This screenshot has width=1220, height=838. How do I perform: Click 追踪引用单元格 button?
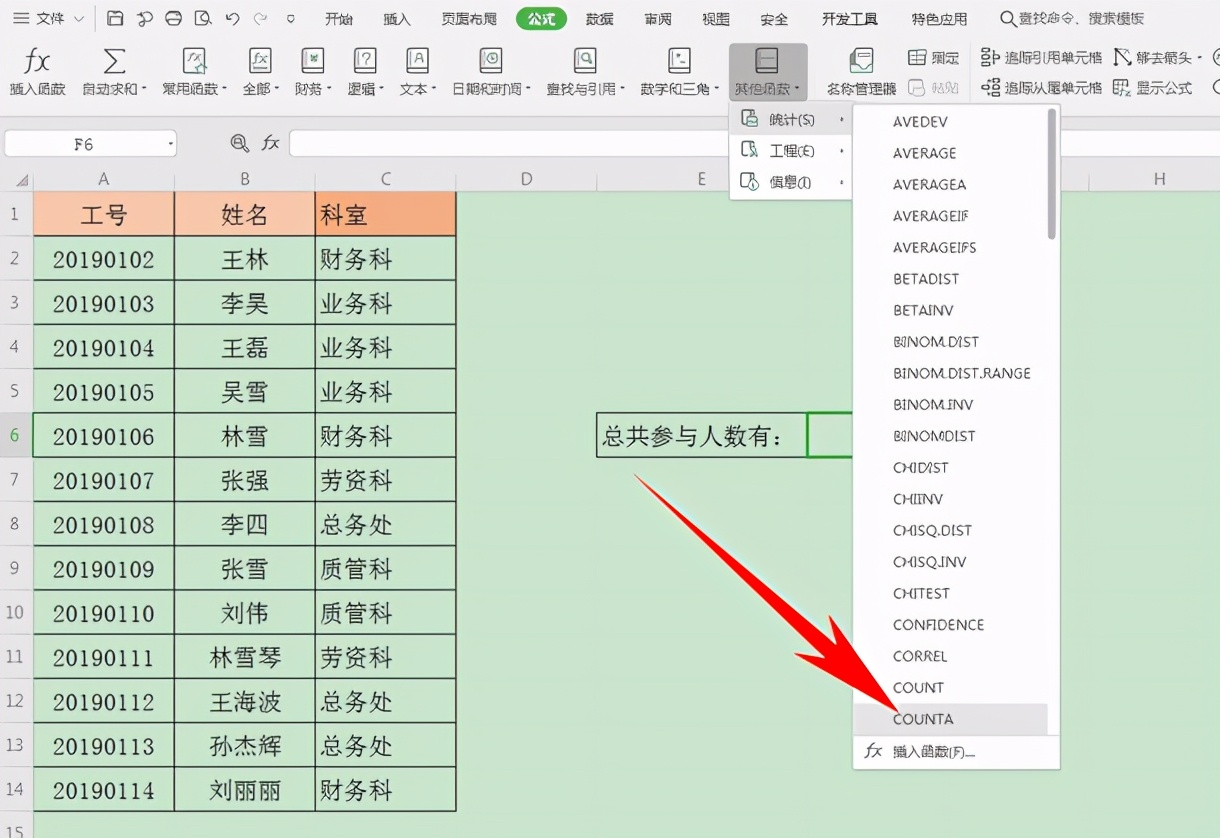click(x=1041, y=58)
